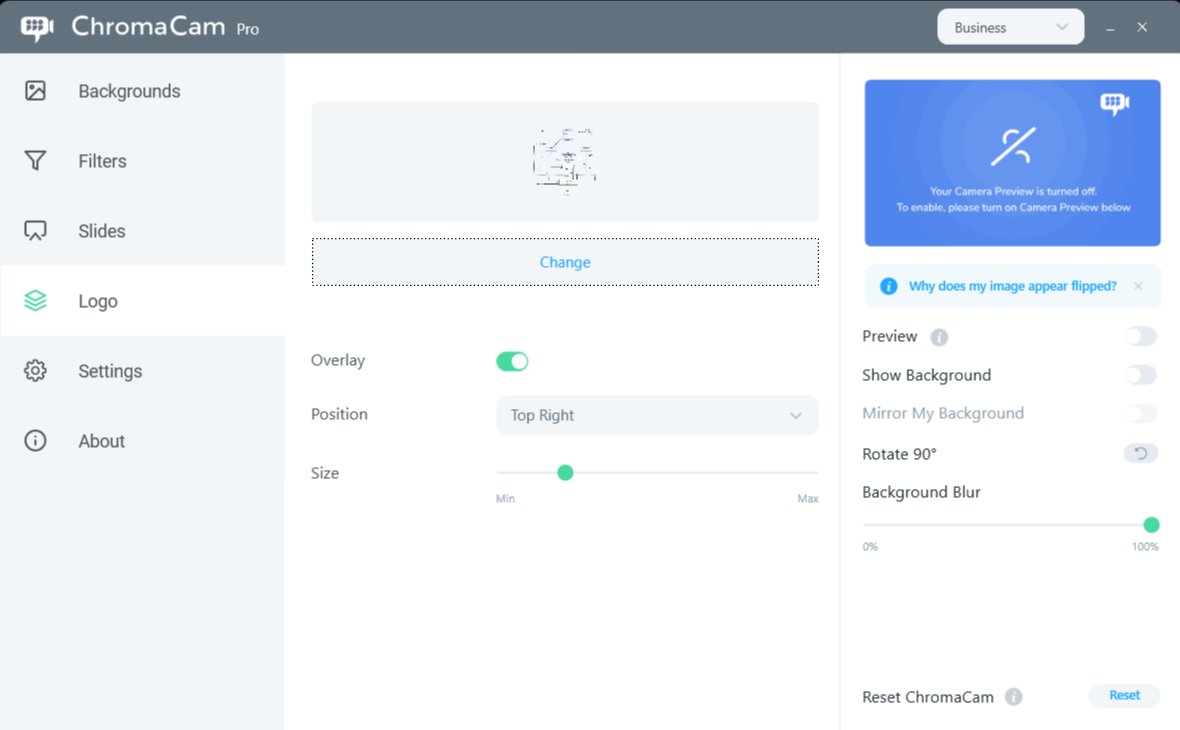Dismiss the flipped image tip with X
The width and height of the screenshot is (1180, 730).
pyautogui.click(x=1139, y=286)
